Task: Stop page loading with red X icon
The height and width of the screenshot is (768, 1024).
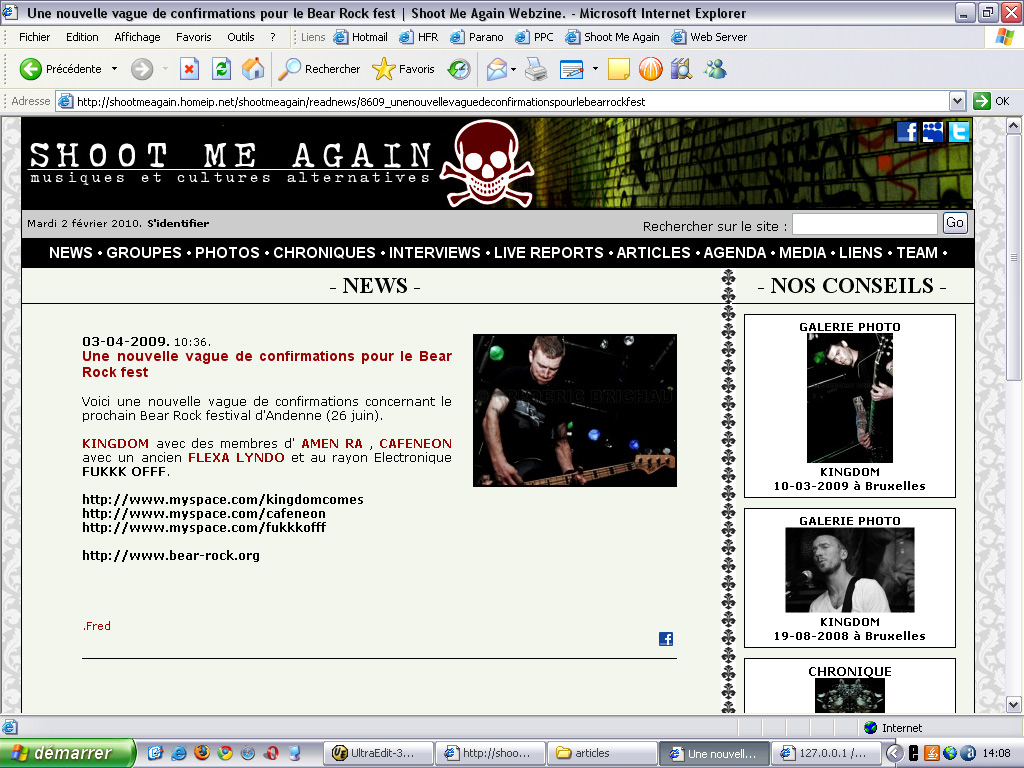Action: [x=189, y=69]
